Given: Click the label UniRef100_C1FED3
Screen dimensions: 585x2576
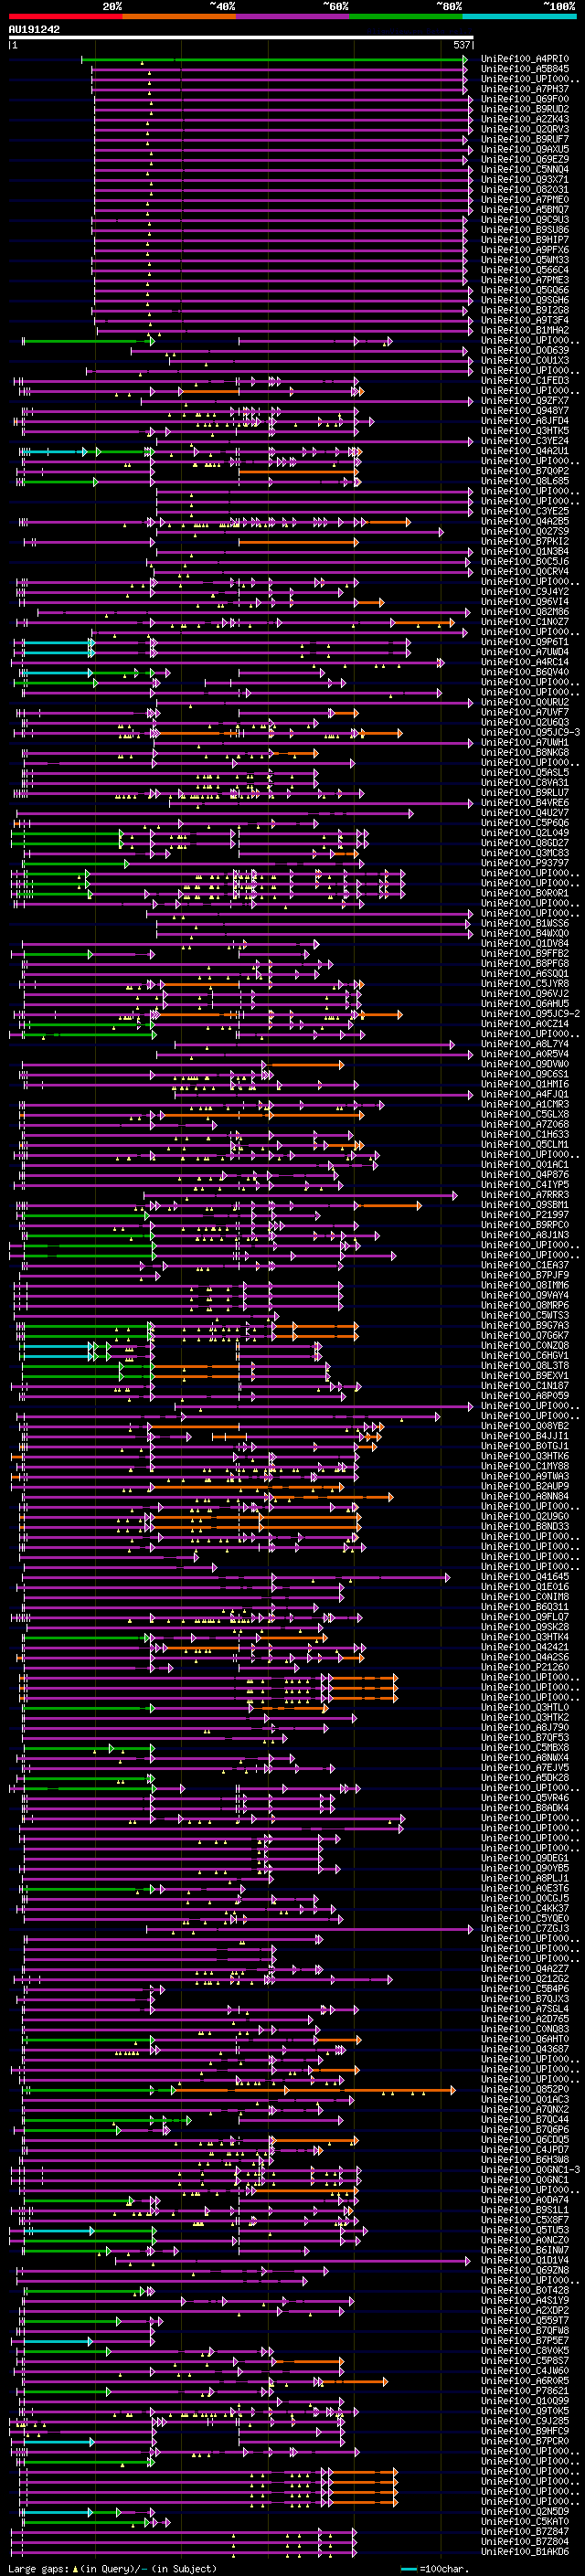Looking at the screenshot, I should (x=525, y=380).
